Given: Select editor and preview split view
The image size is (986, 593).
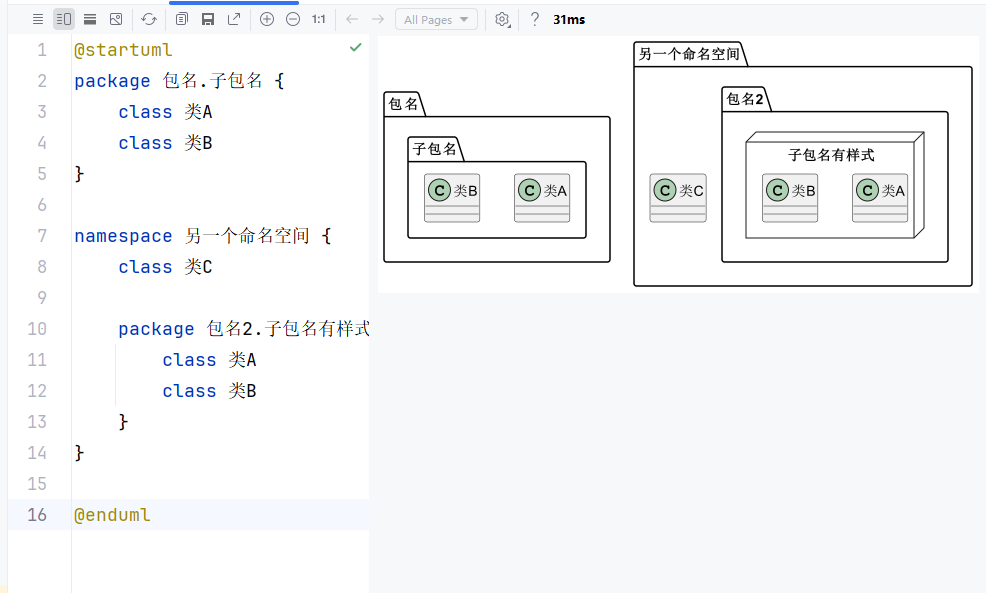Looking at the screenshot, I should pyautogui.click(x=64, y=19).
